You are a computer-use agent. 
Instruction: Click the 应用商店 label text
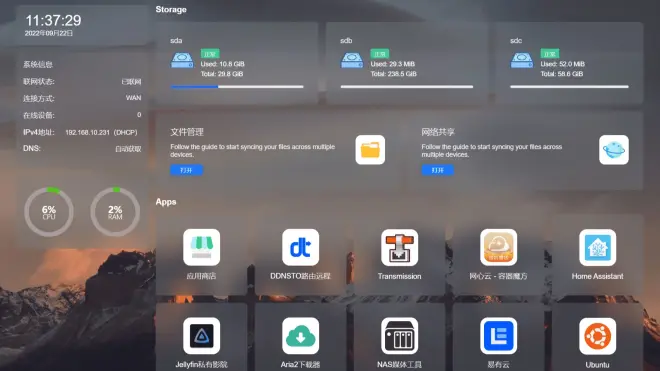[201, 276]
